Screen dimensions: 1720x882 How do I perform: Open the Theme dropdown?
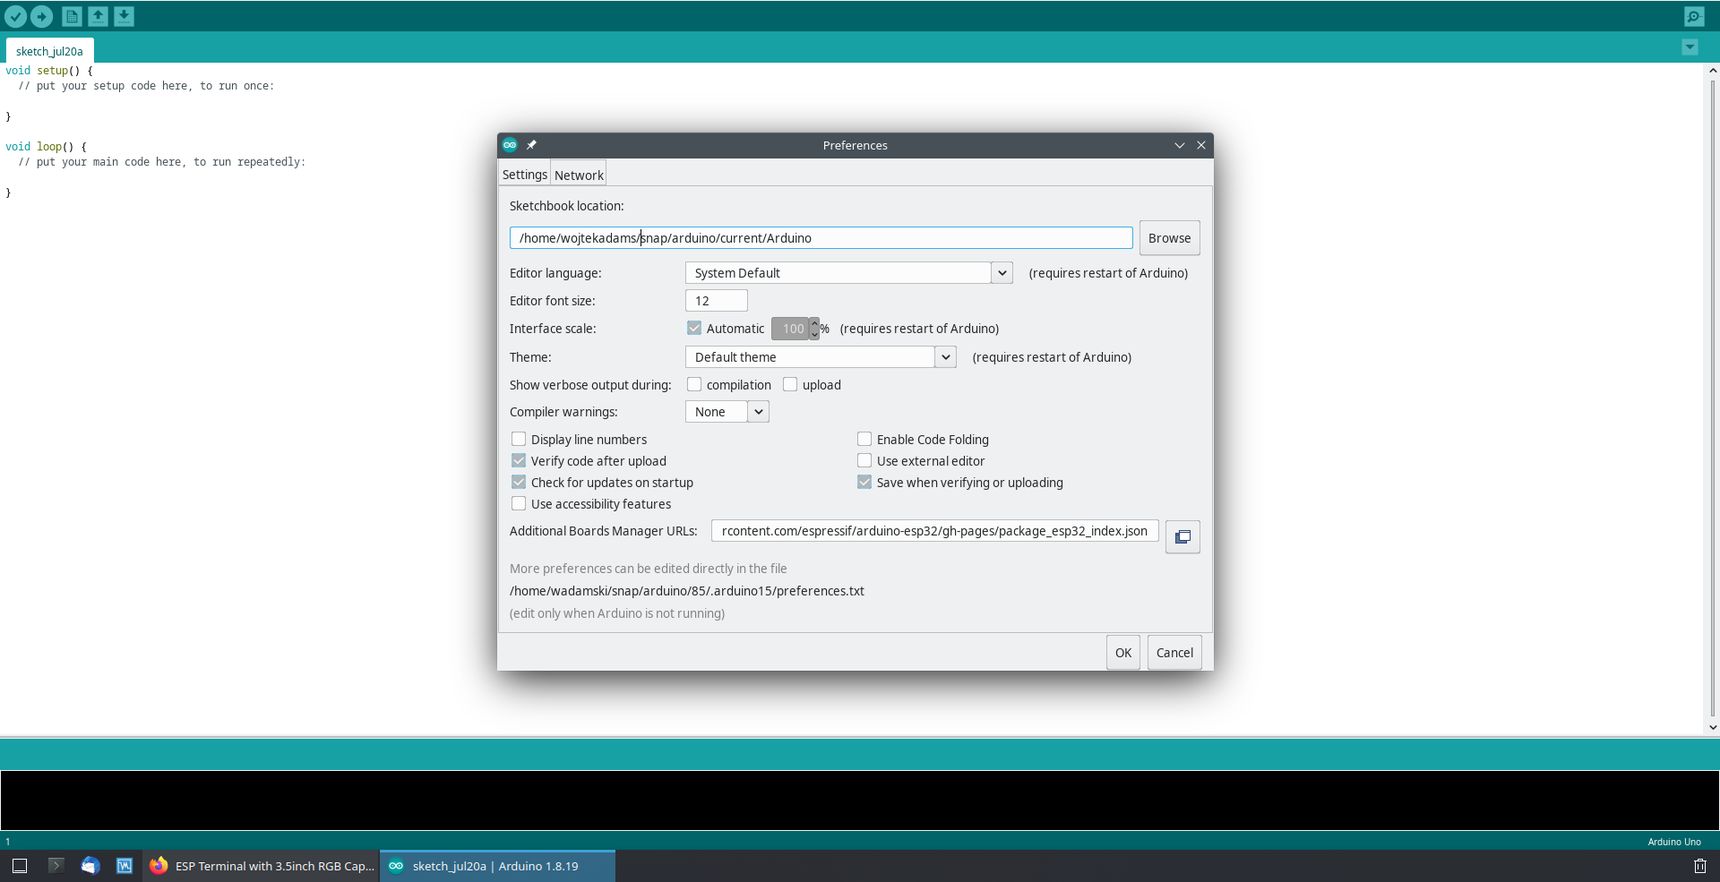point(821,357)
